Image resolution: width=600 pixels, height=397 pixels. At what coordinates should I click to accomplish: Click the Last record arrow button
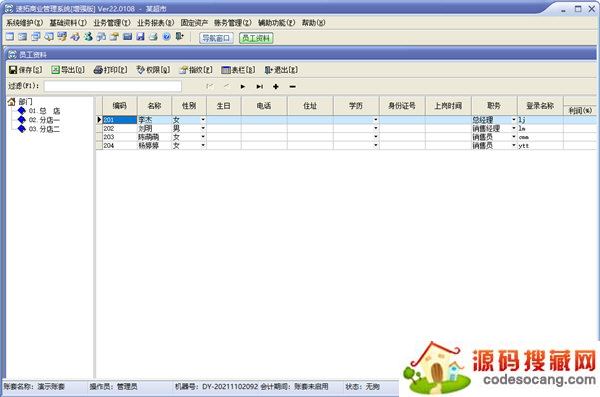click(x=259, y=87)
